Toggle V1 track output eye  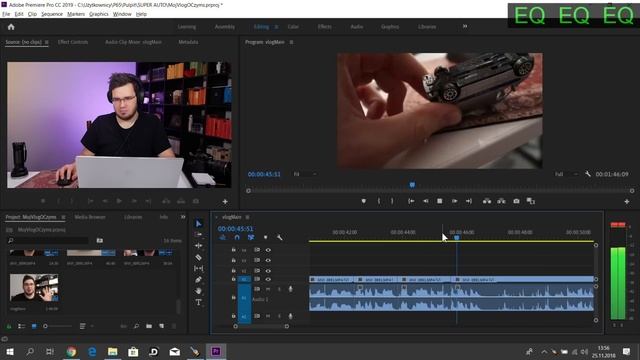(268, 280)
